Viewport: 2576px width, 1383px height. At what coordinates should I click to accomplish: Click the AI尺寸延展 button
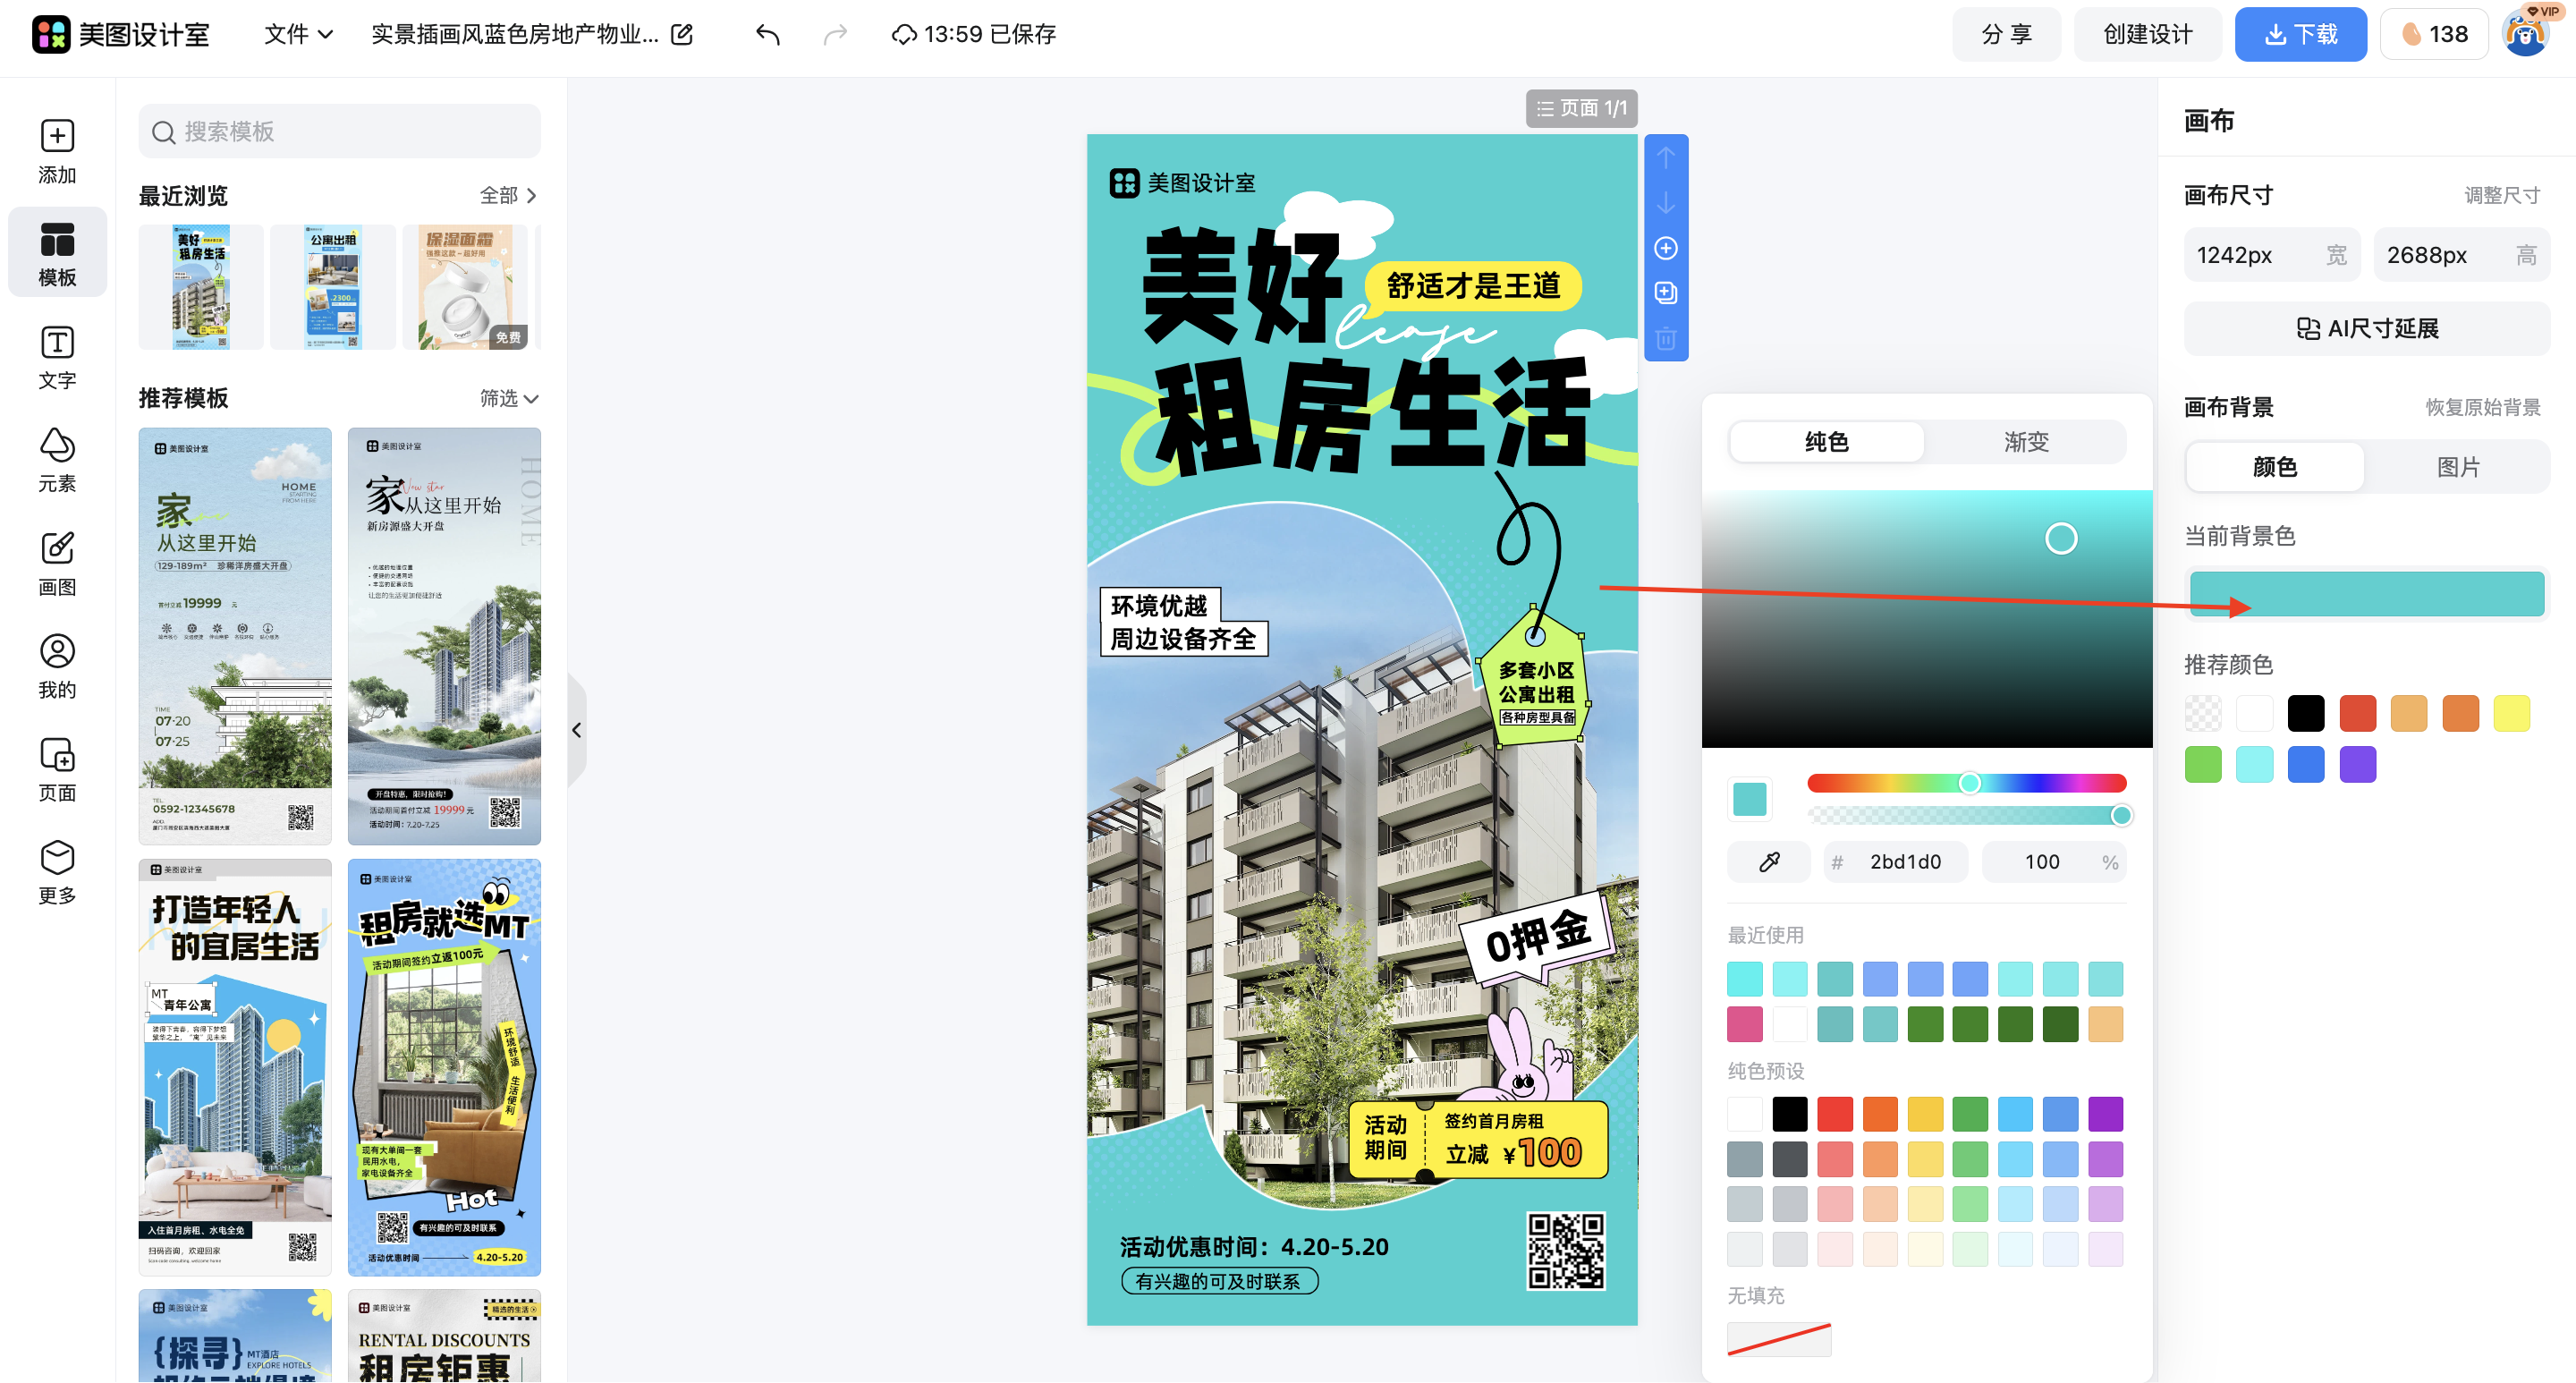coord(2367,328)
